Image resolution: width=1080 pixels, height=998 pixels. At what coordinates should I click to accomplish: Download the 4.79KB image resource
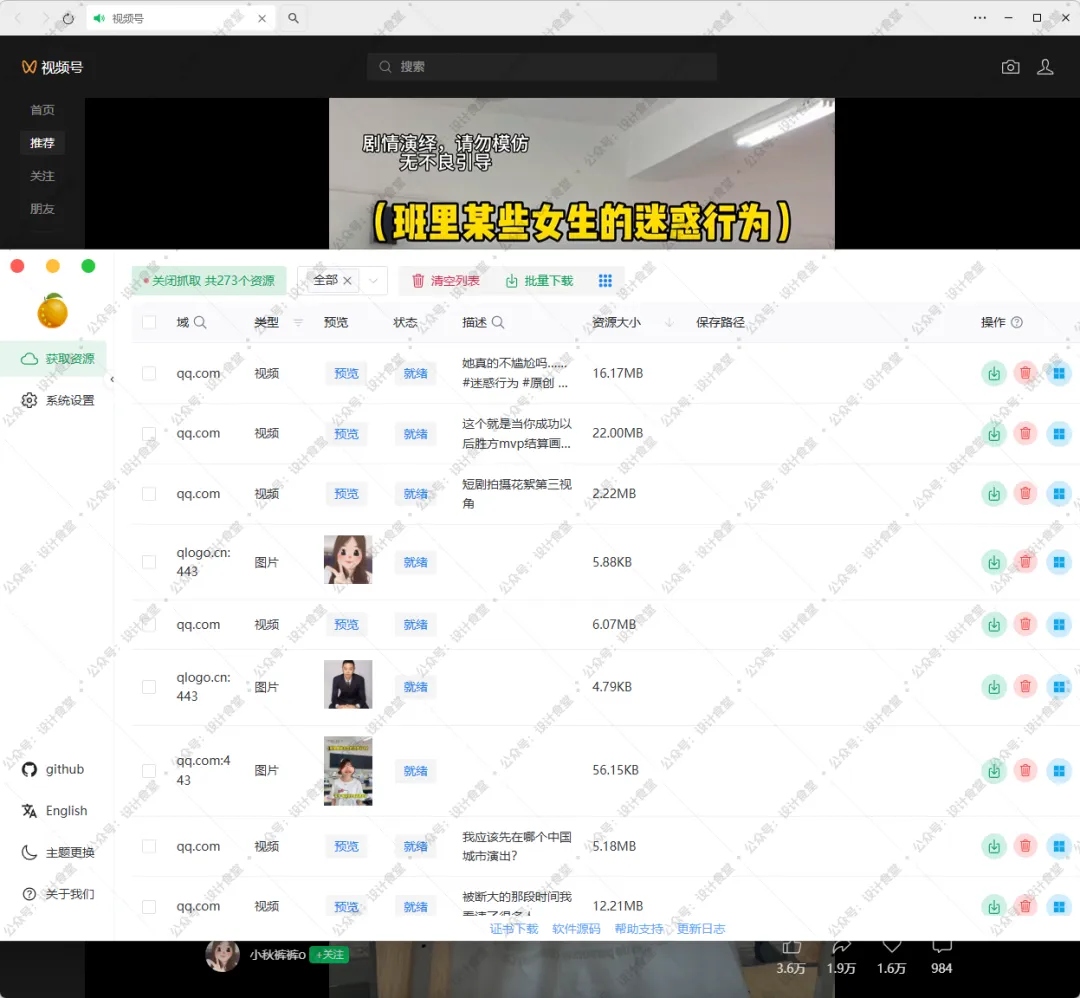pyautogui.click(x=994, y=687)
